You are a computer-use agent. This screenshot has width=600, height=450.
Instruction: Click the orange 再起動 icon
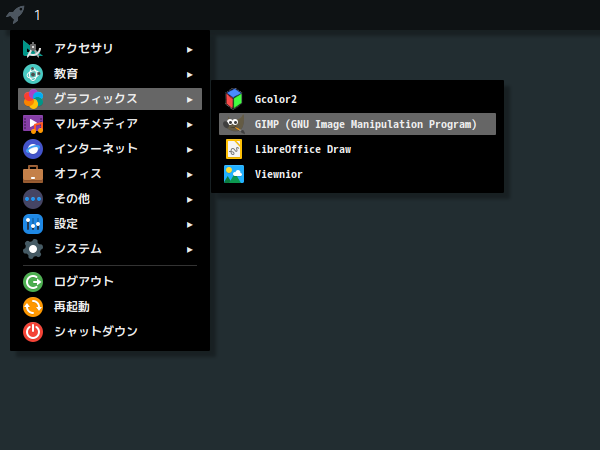pyautogui.click(x=33, y=307)
